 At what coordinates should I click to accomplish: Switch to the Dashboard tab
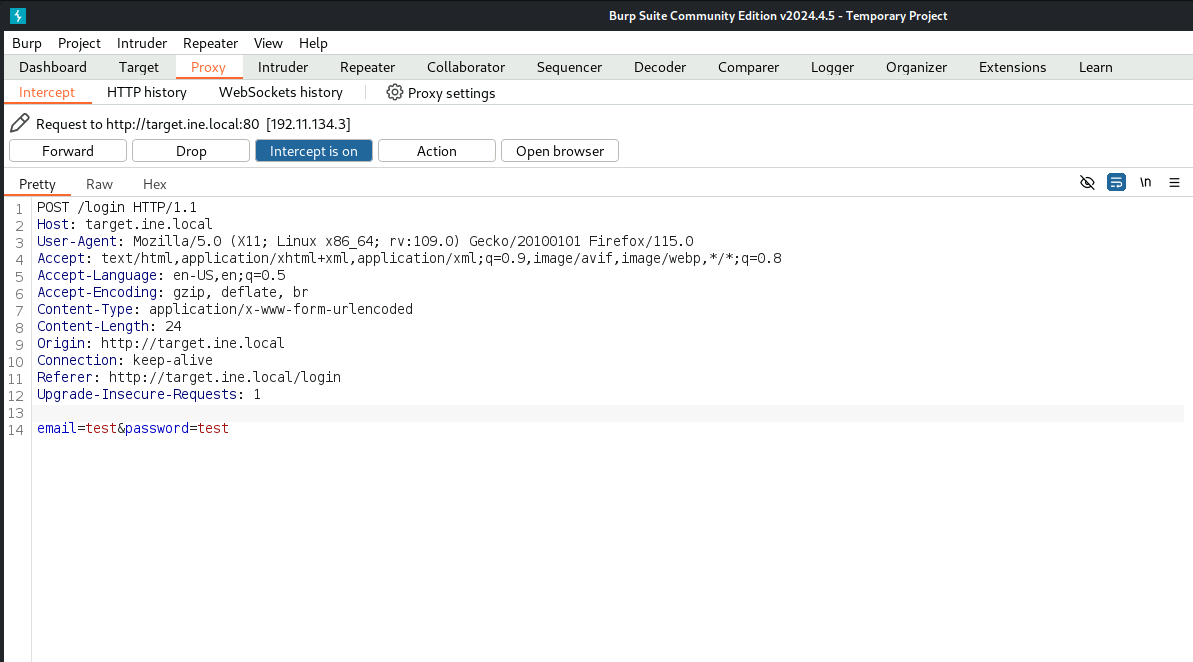coord(52,67)
